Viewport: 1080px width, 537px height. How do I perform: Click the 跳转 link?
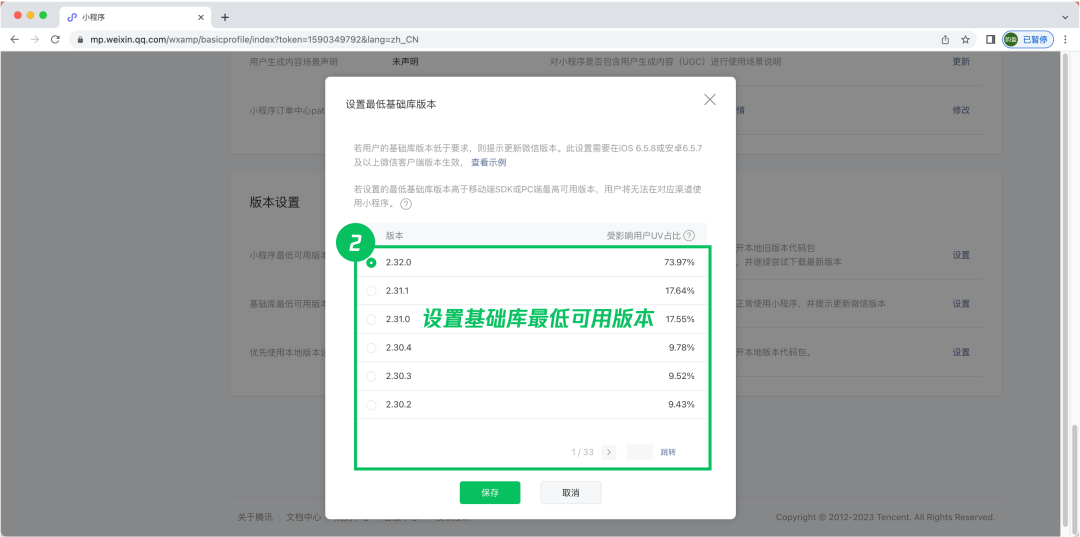[668, 452]
